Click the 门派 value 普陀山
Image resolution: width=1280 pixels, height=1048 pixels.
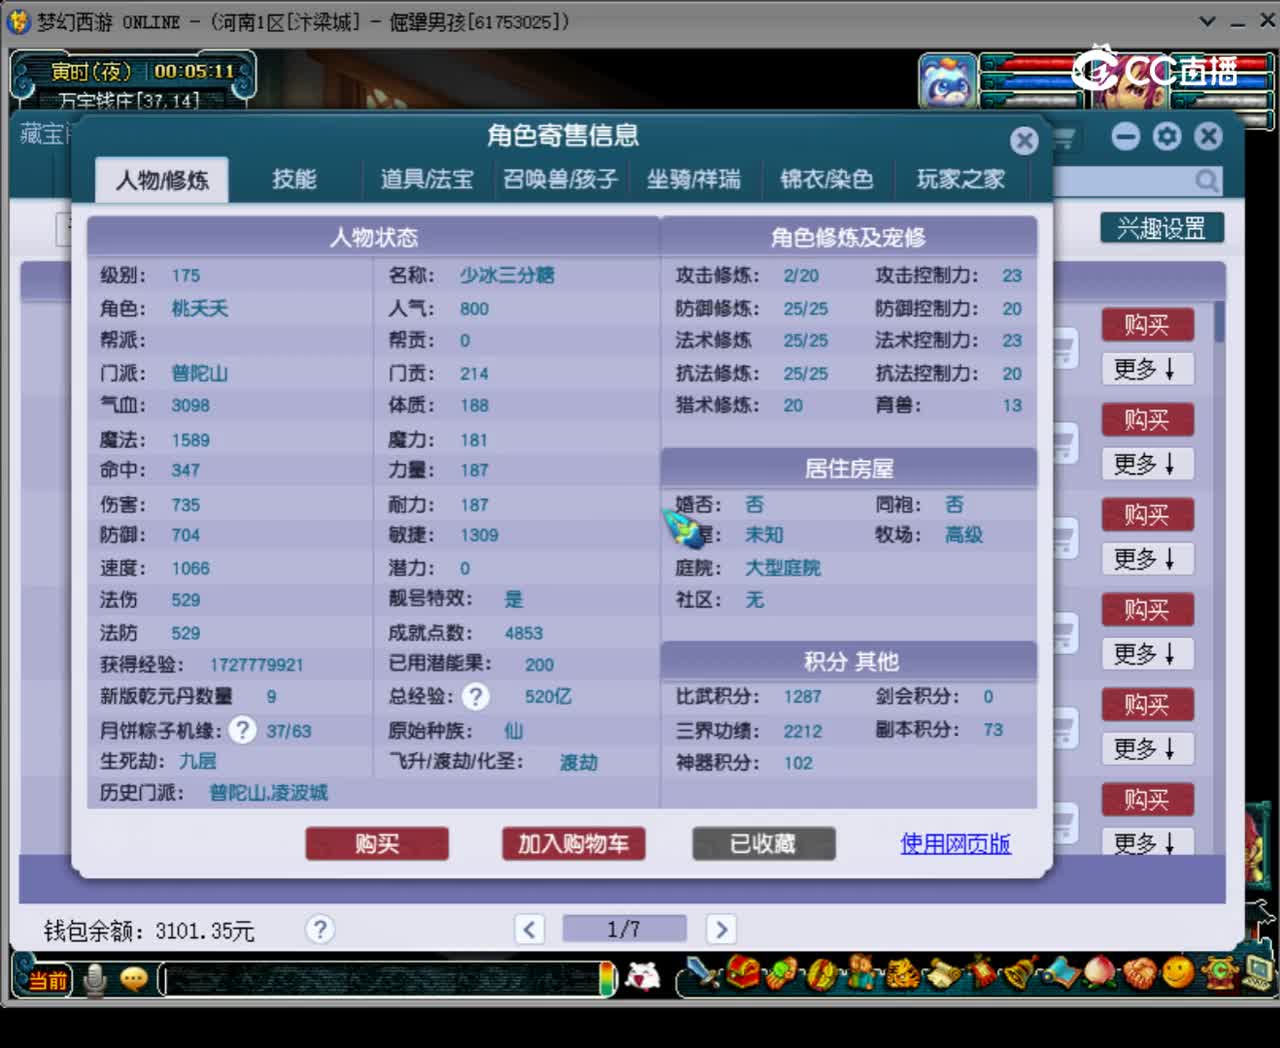[200, 373]
